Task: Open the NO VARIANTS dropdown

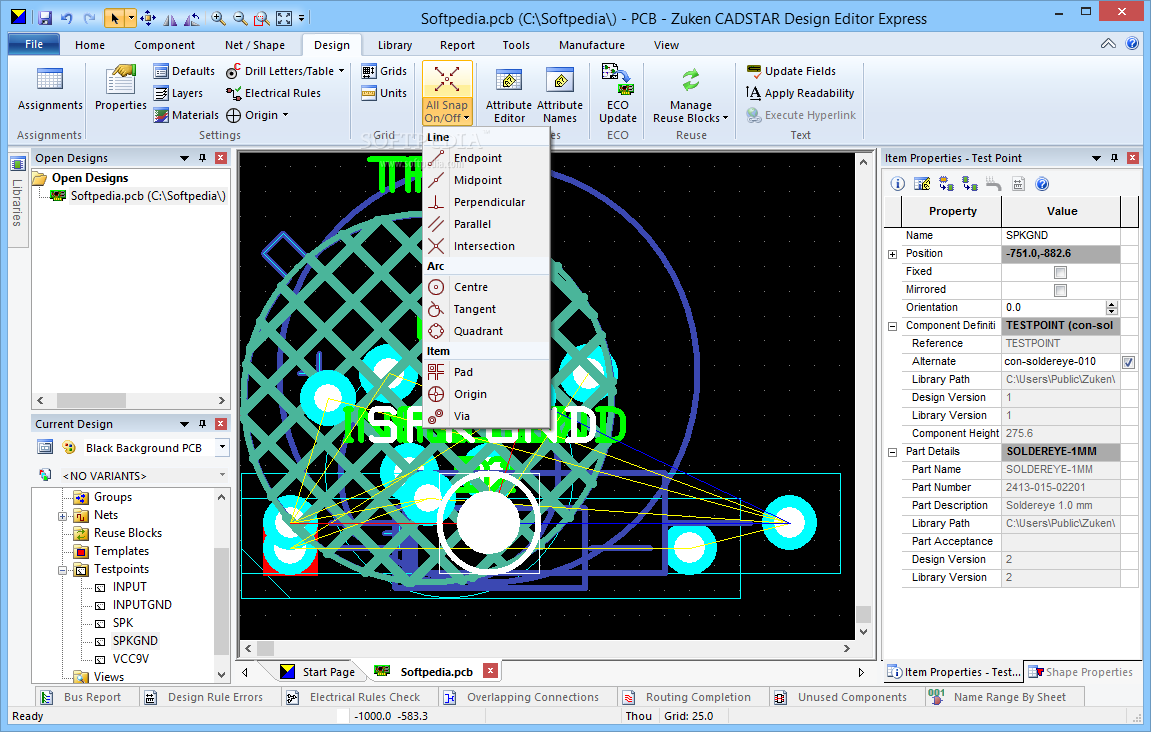Action: pyautogui.click(x=222, y=476)
